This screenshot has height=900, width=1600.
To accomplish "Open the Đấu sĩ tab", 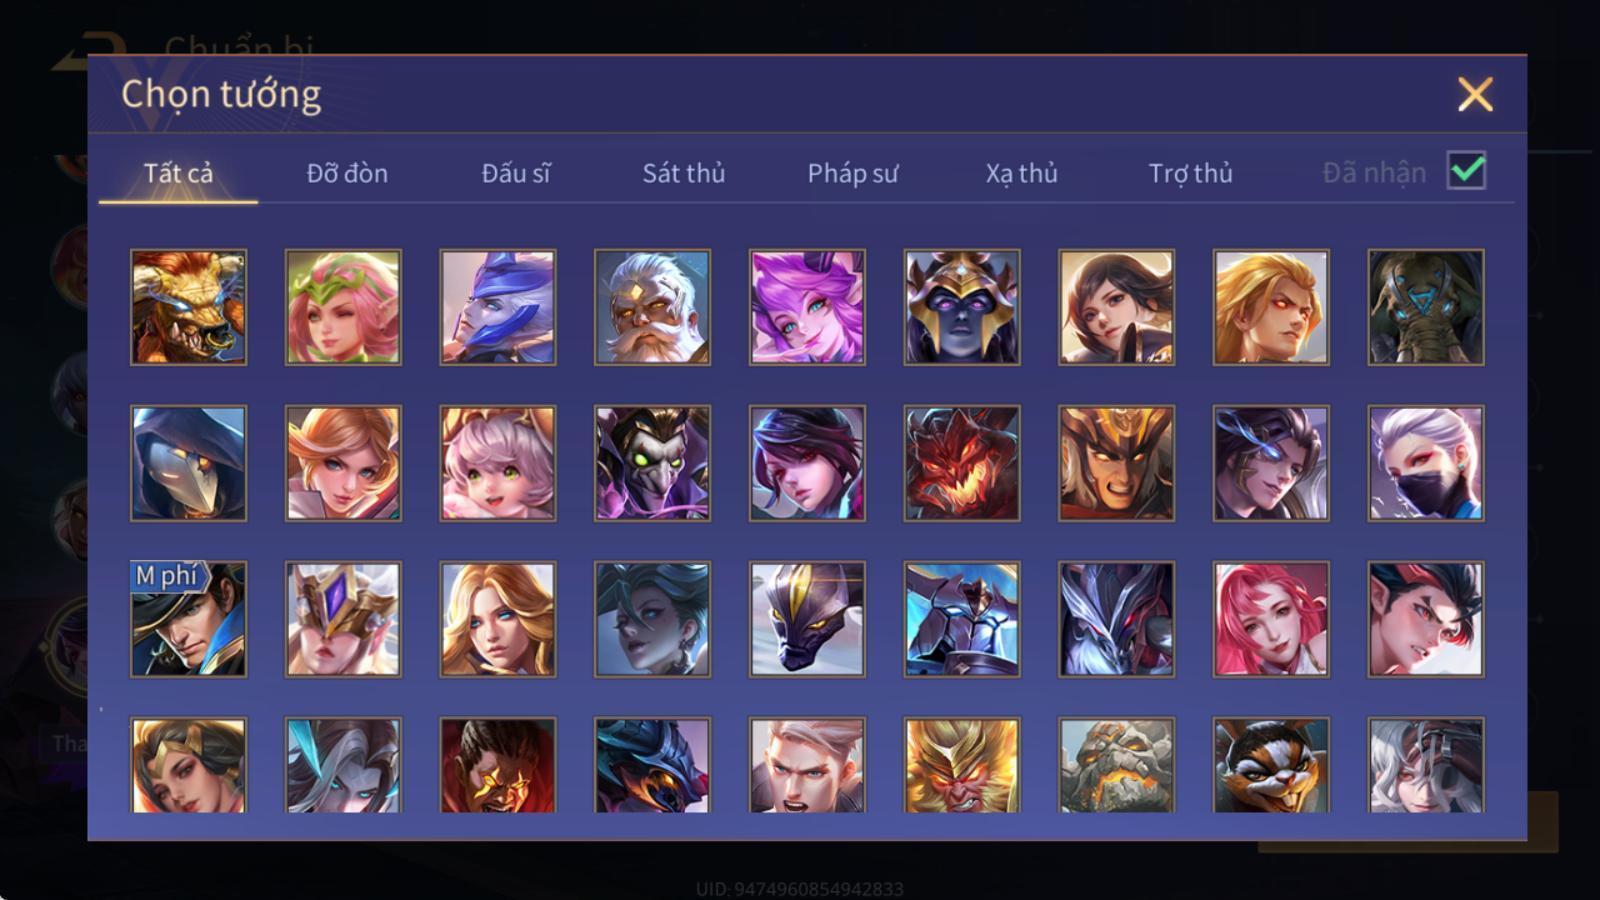I will [516, 173].
